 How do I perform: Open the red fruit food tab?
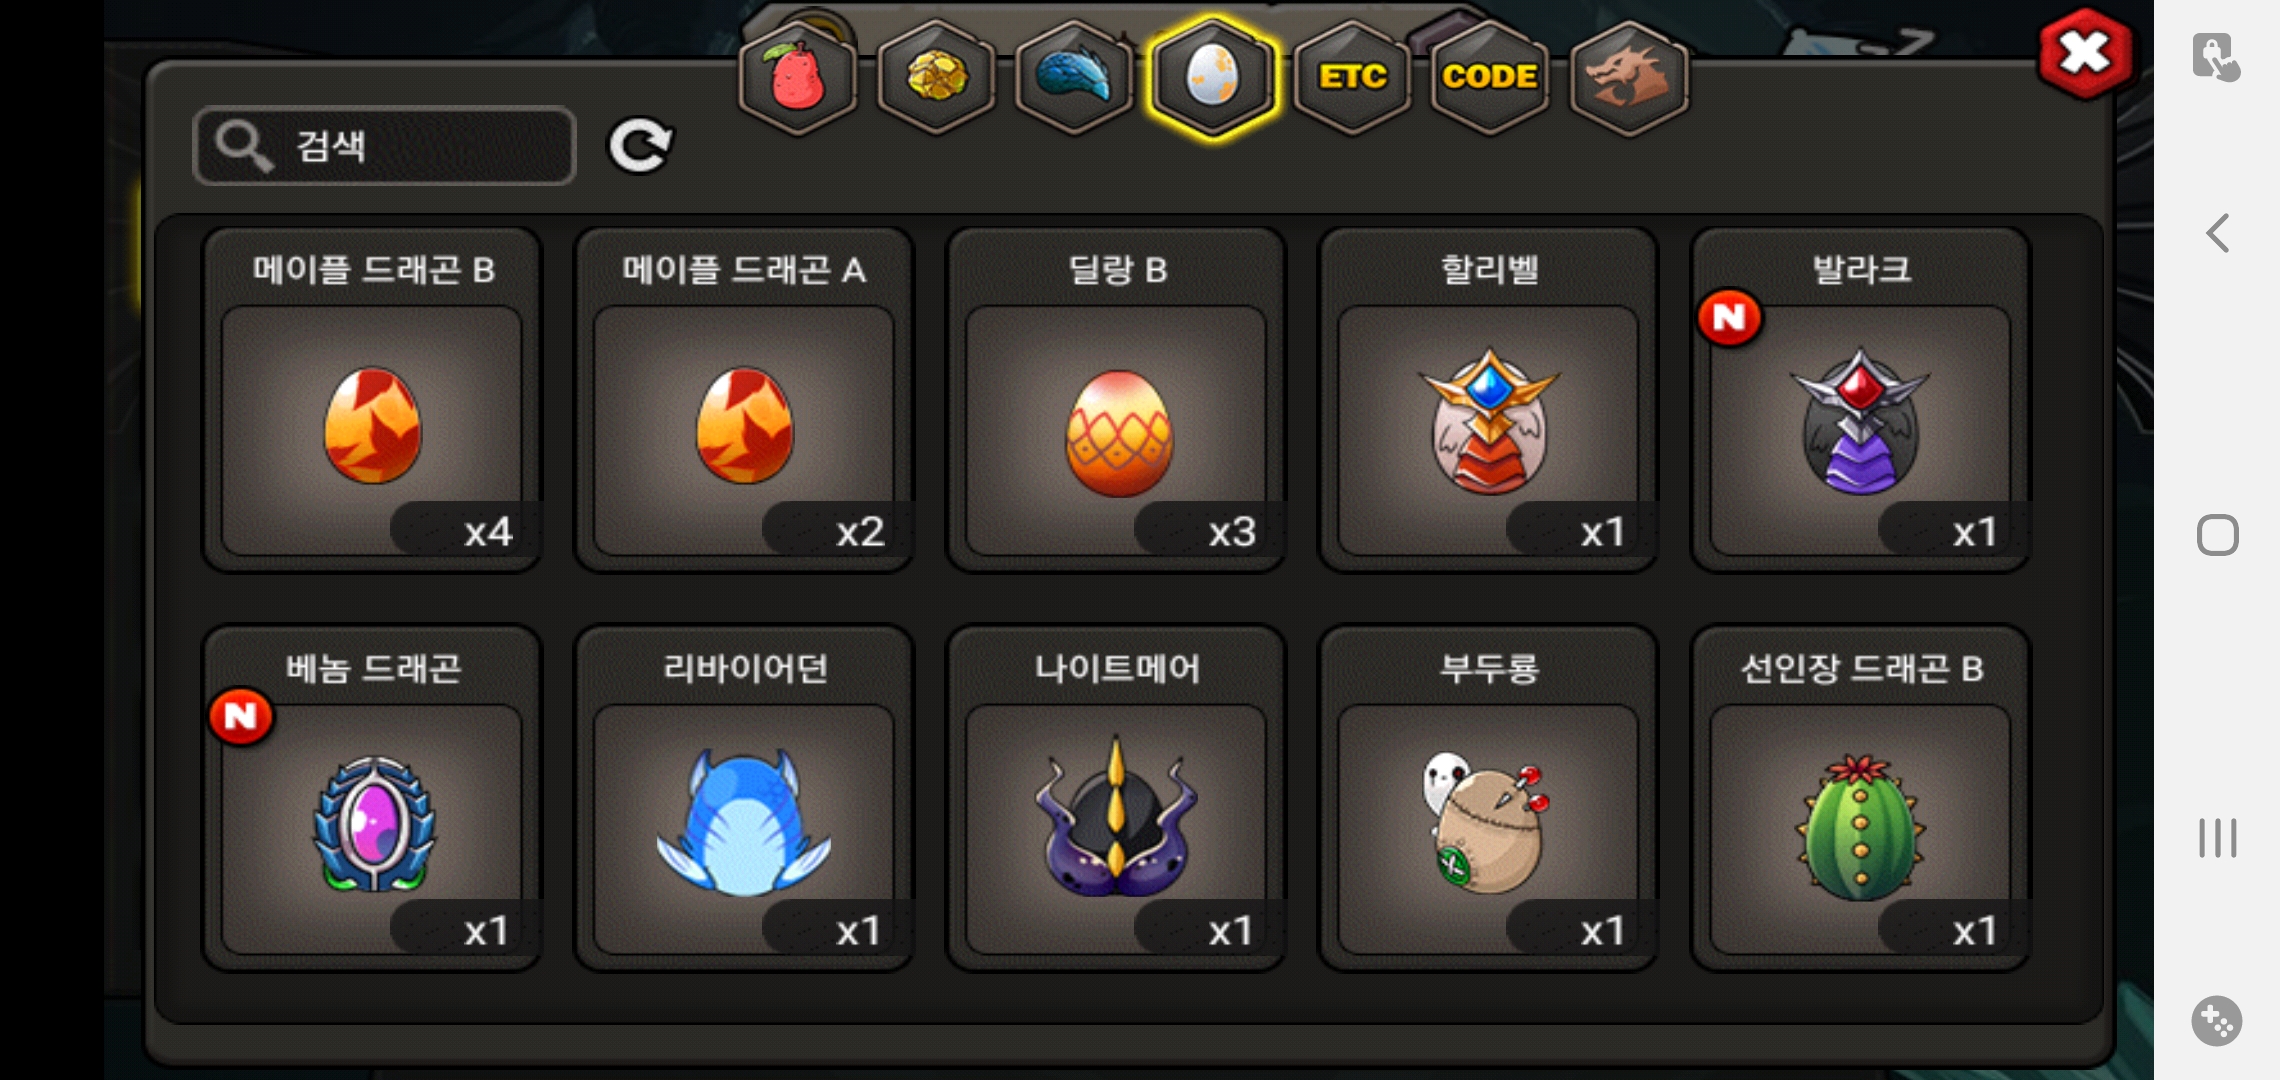point(797,78)
